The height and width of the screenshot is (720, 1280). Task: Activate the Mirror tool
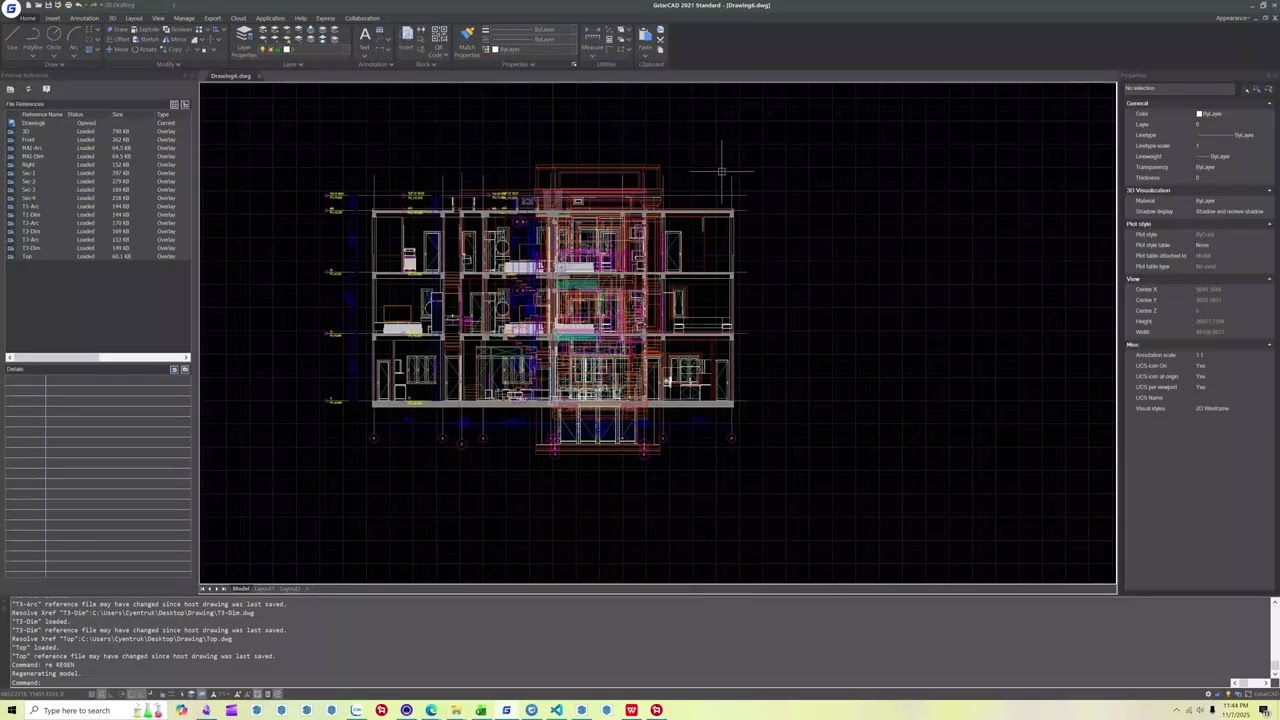[x=177, y=39]
